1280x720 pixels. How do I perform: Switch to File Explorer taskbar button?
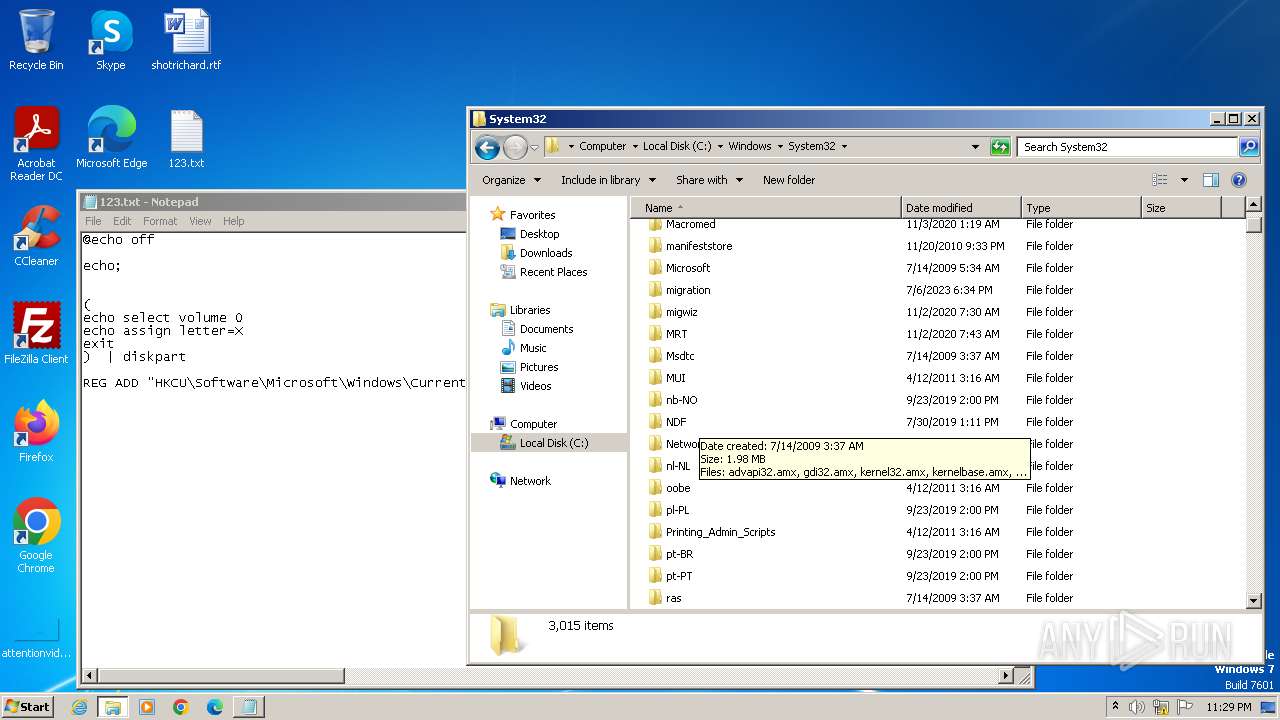[x=113, y=707]
